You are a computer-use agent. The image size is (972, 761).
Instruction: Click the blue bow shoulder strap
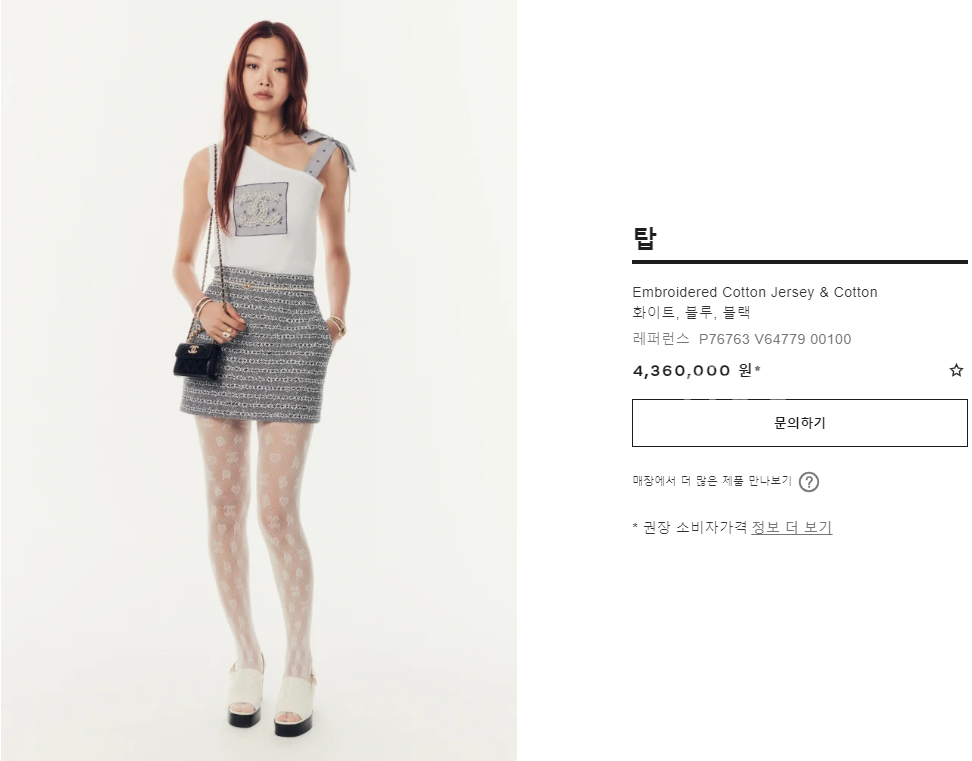coord(327,150)
